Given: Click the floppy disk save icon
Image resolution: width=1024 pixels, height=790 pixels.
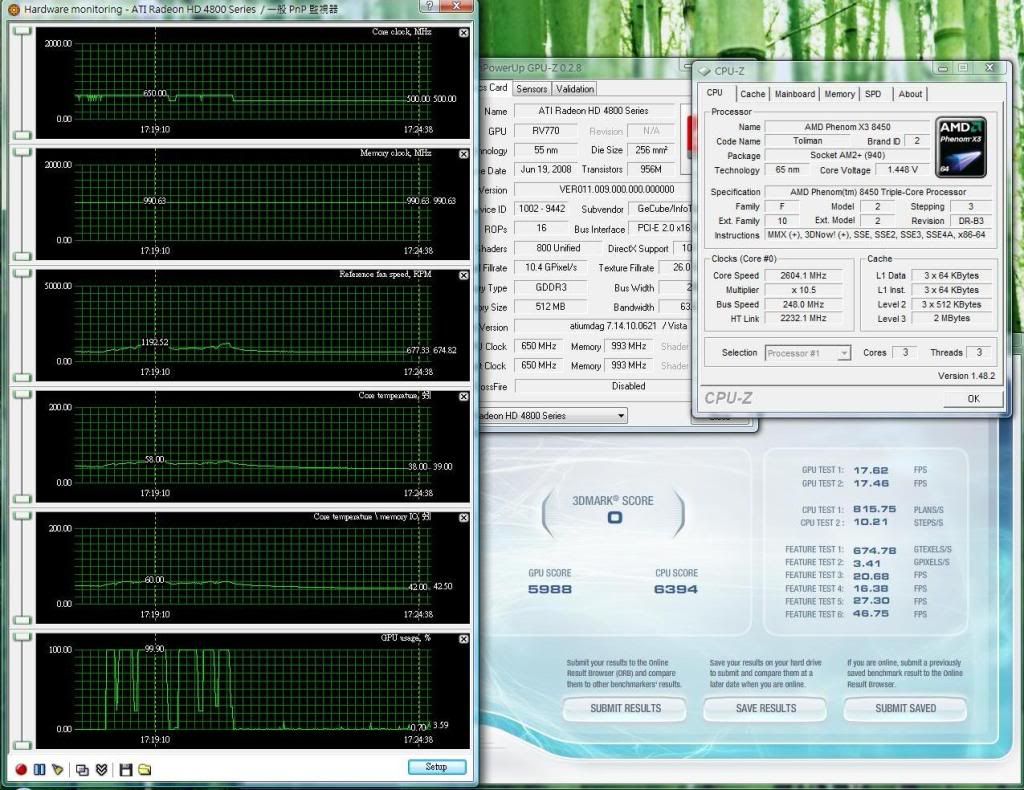Looking at the screenshot, I should coord(126,770).
